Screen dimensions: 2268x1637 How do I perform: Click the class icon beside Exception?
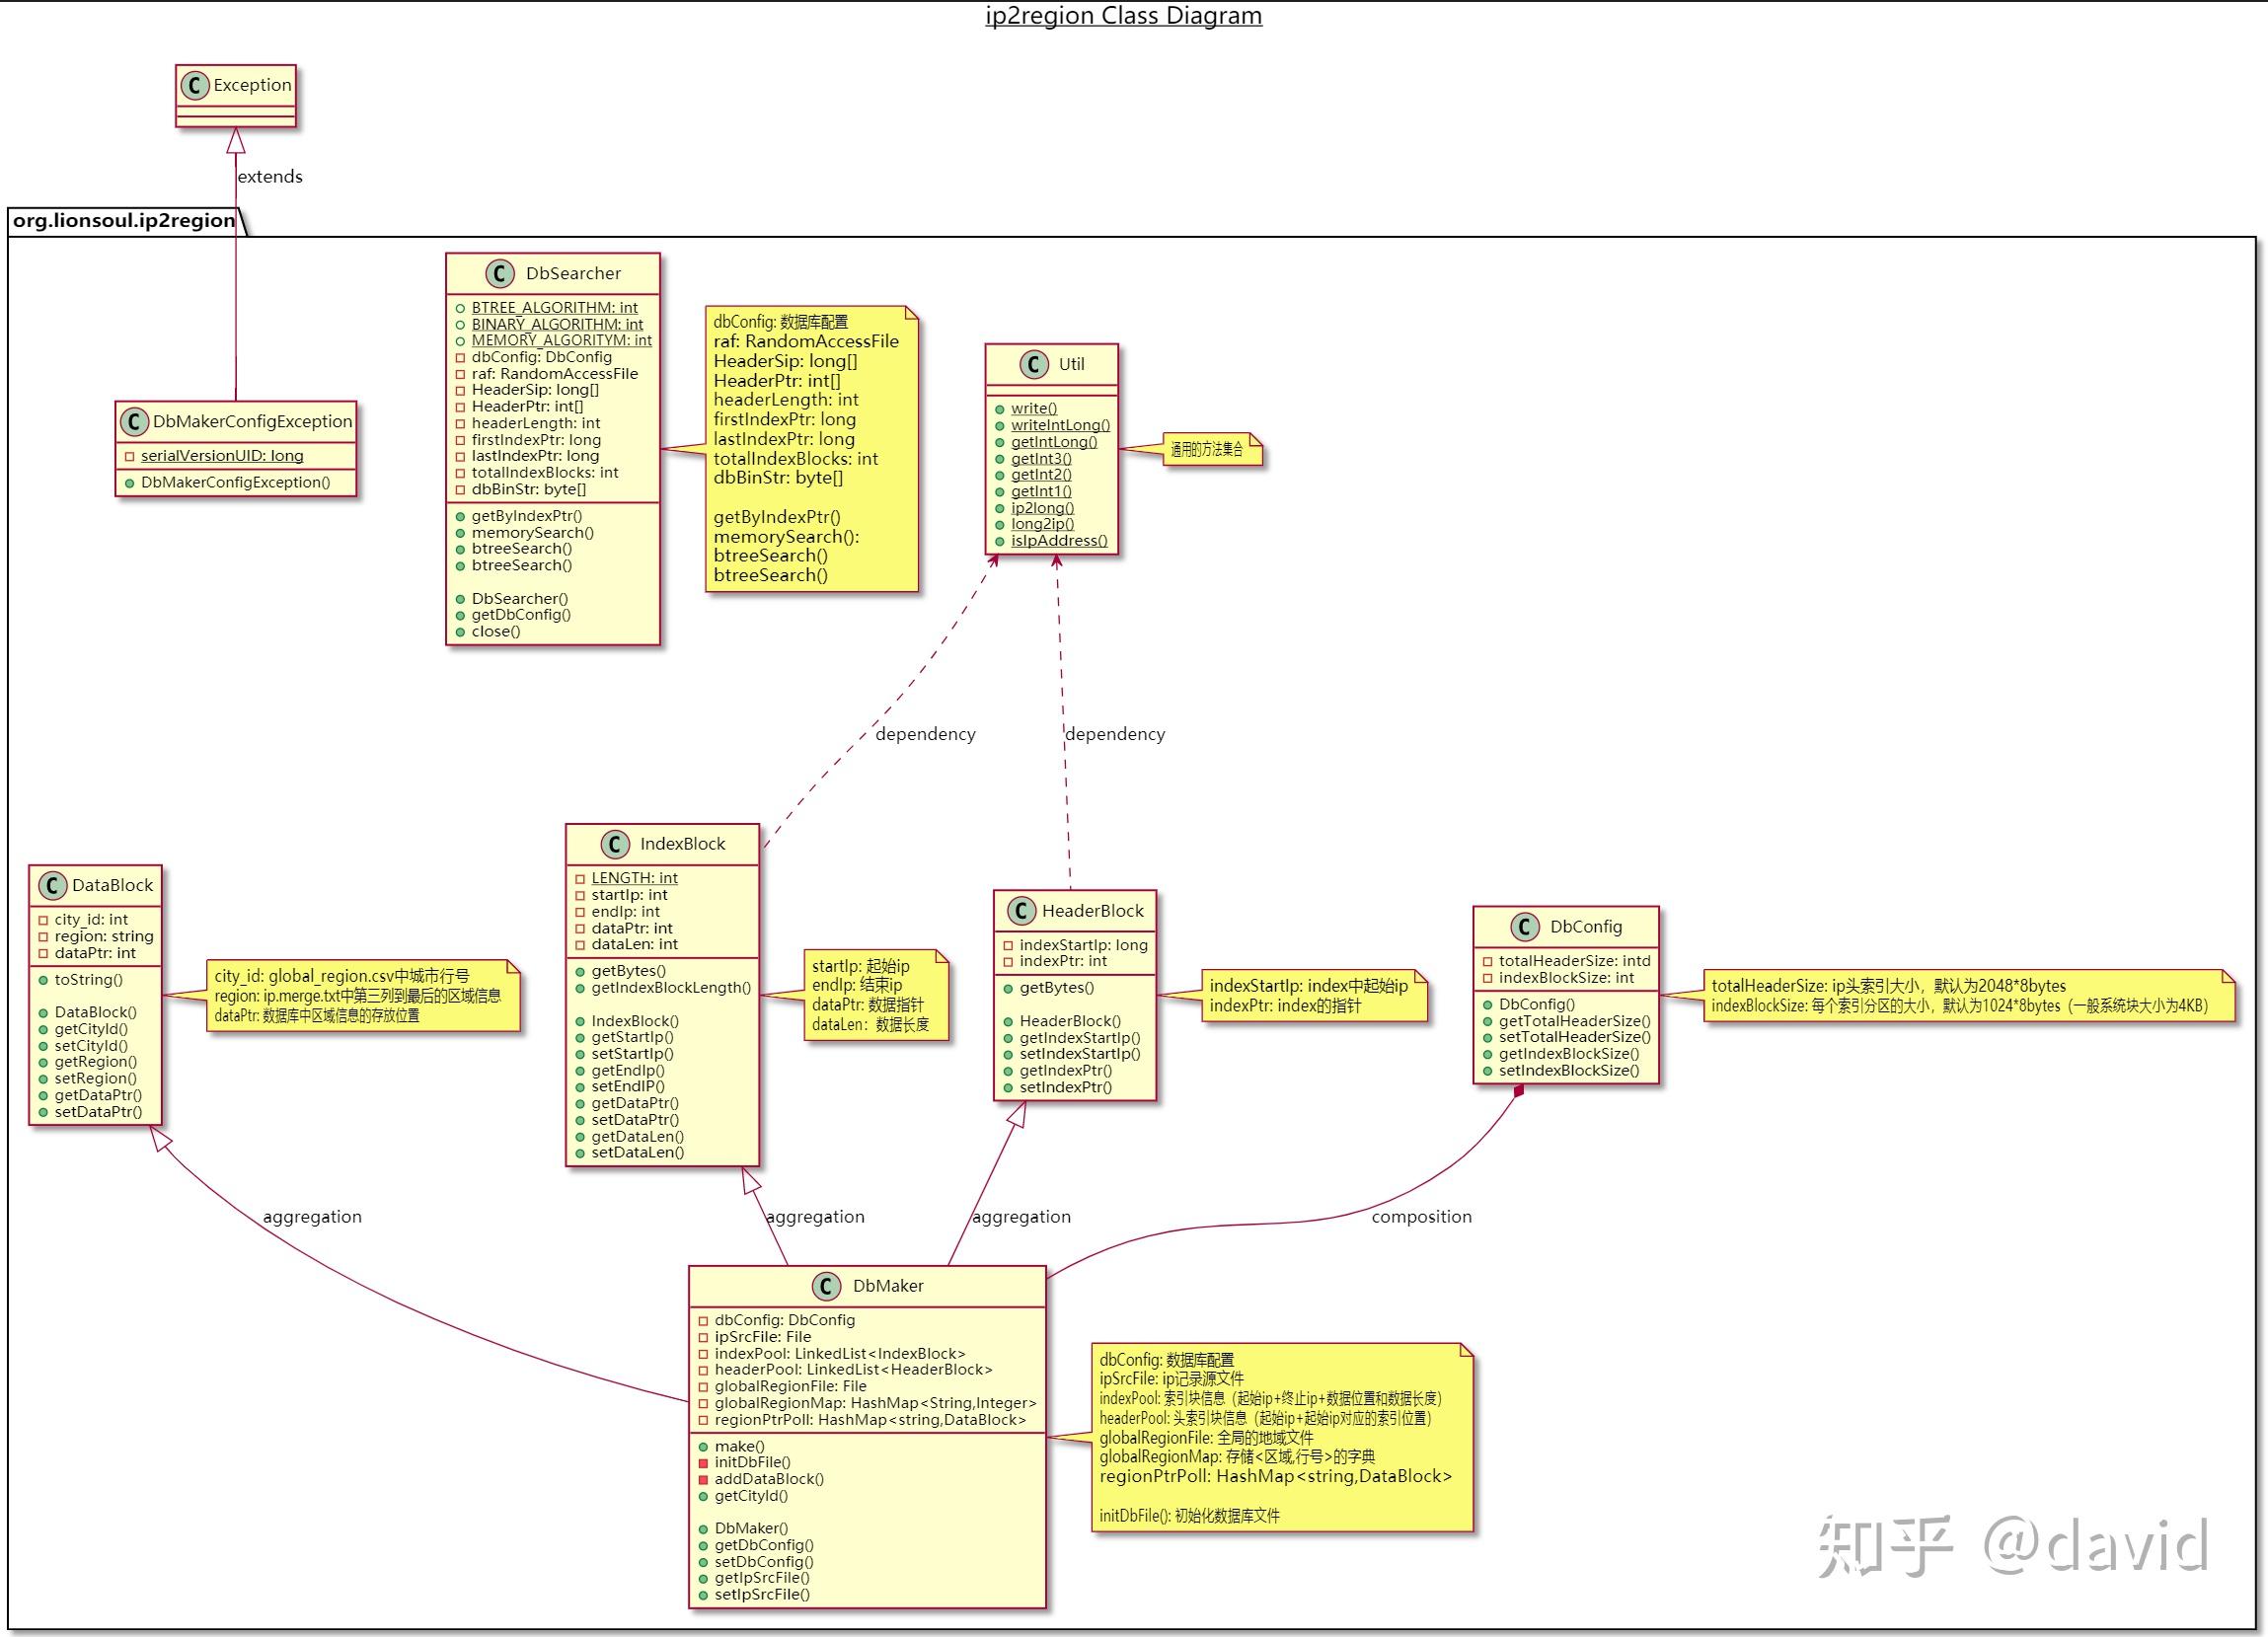point(195,86)
